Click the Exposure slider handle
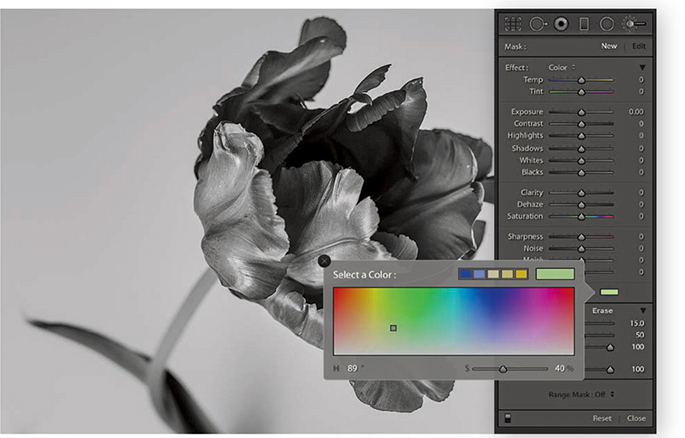This screenshot has width=685, height=438. 581,112
